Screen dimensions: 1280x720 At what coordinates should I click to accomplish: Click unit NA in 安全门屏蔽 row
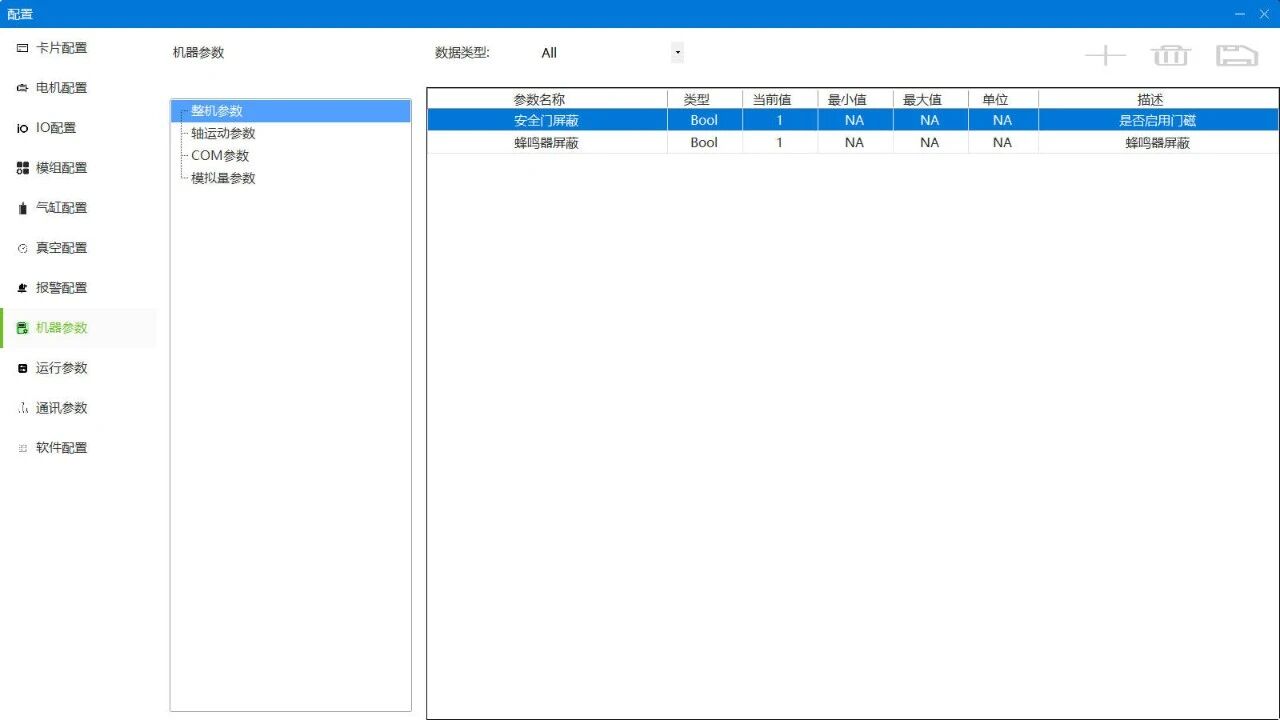(1003, 120)
